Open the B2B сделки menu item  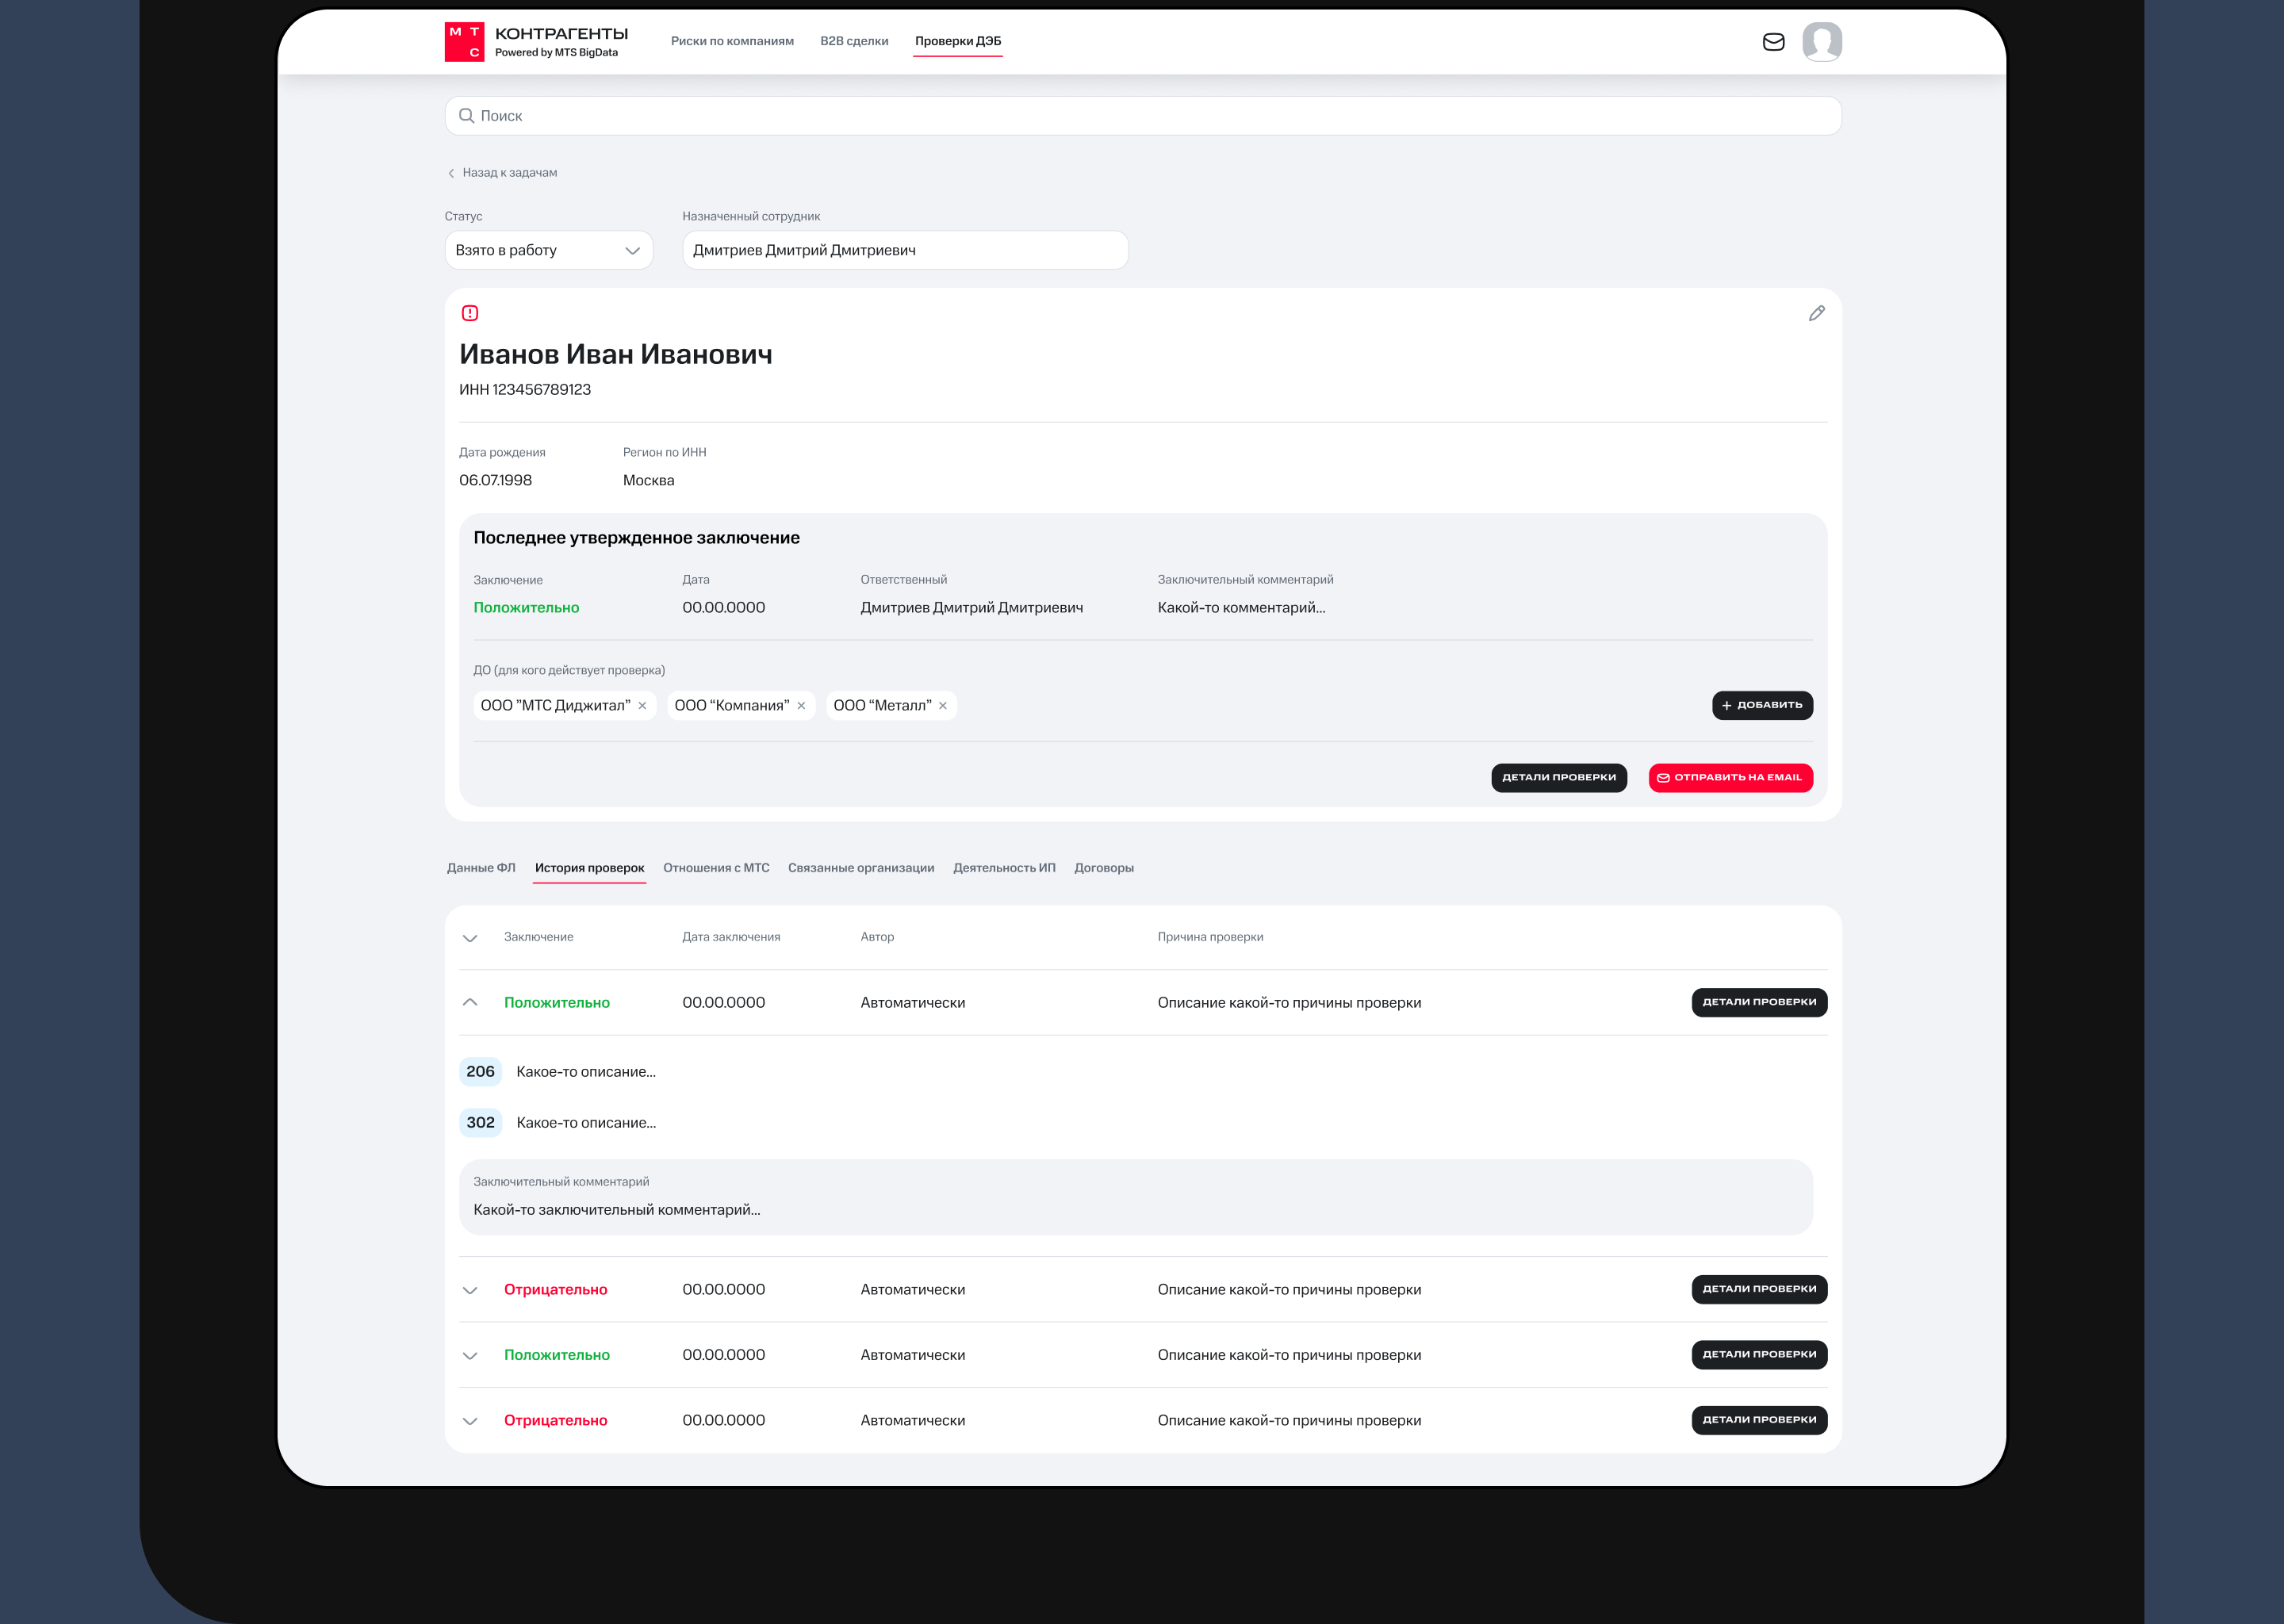tap(853, 41)
